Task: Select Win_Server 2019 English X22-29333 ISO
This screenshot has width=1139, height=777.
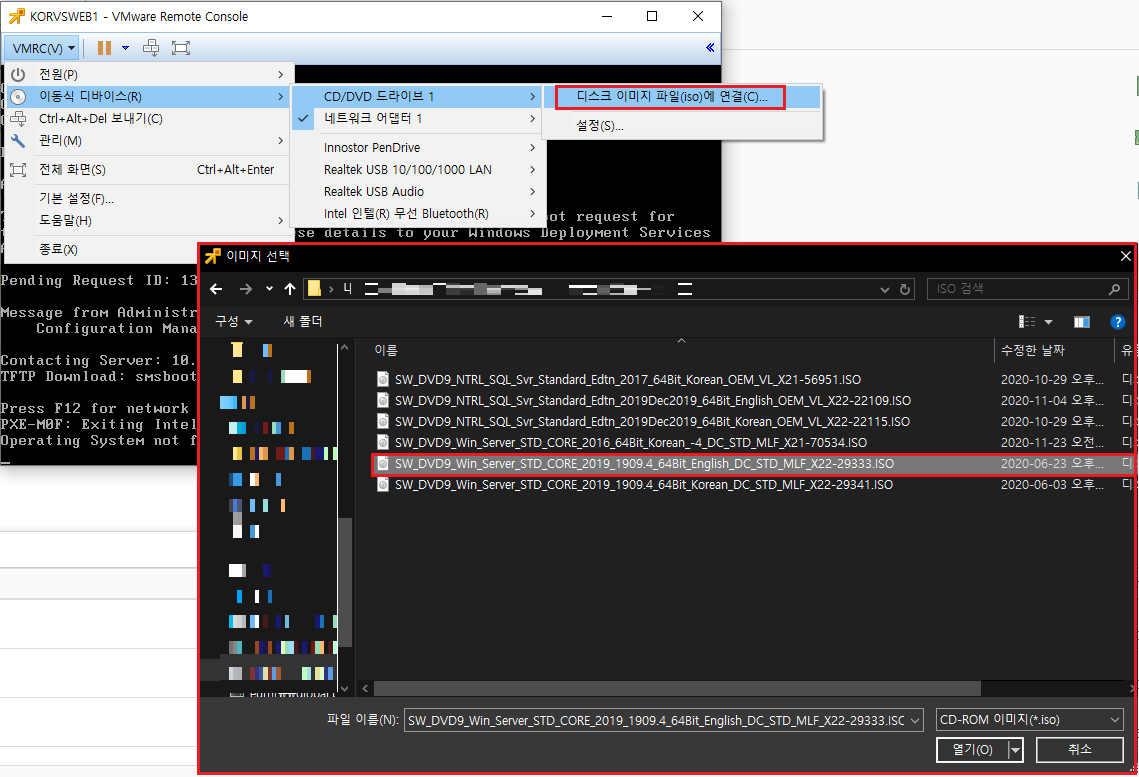Action: (644, 463)
